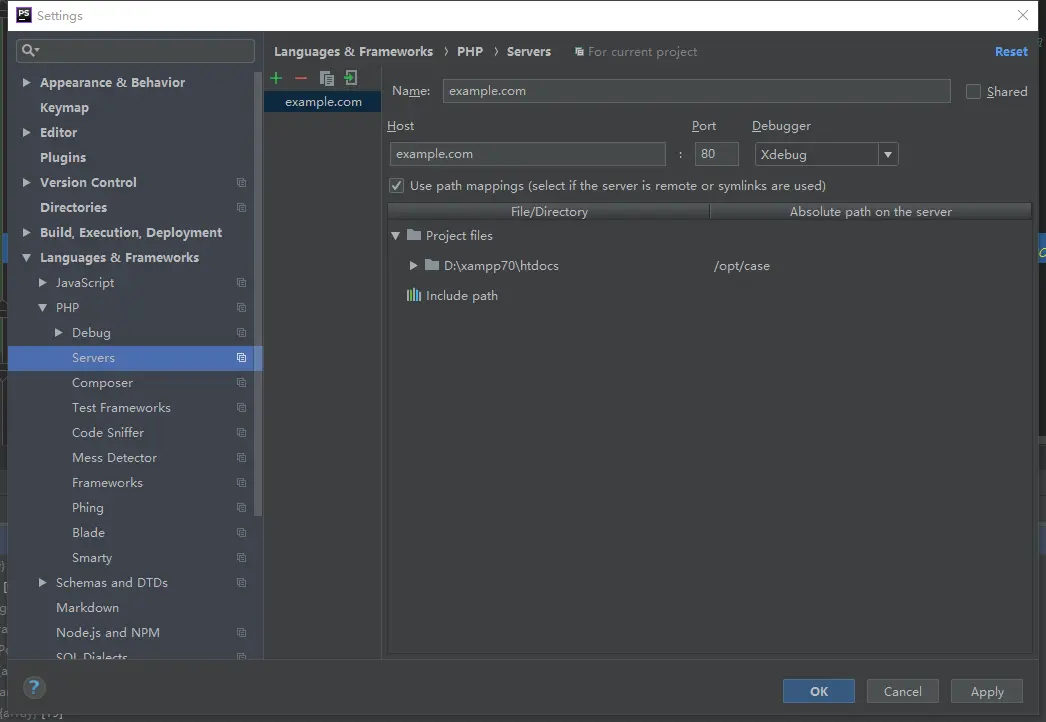This screenshot has height=722, width=1046.
Task: Click the help question mark icon
Action: click(34, 687)
